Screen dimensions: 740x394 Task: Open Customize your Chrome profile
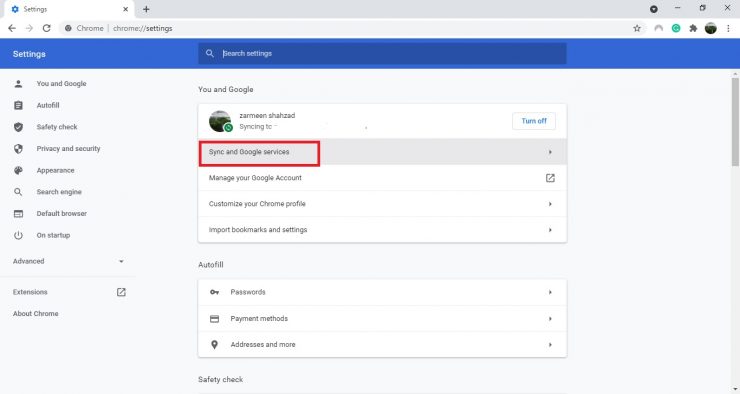382,204
